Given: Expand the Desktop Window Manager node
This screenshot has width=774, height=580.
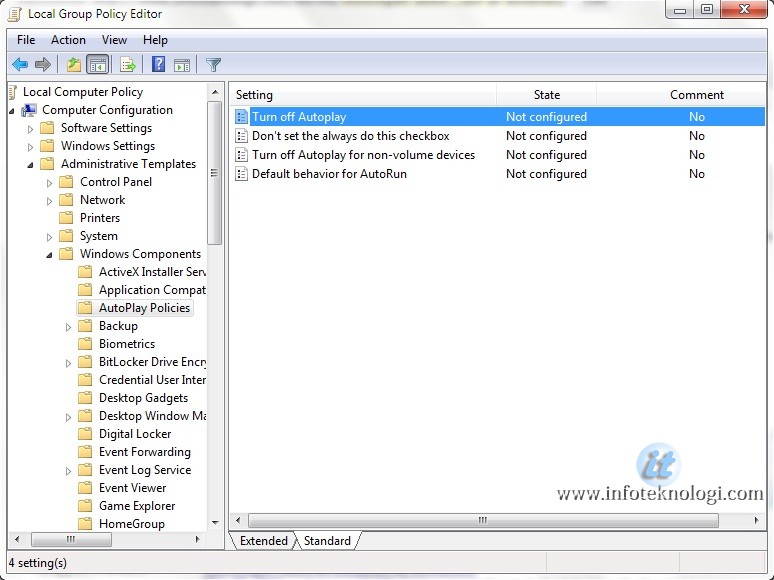Looking at the screenshot, I should [69, 417].
